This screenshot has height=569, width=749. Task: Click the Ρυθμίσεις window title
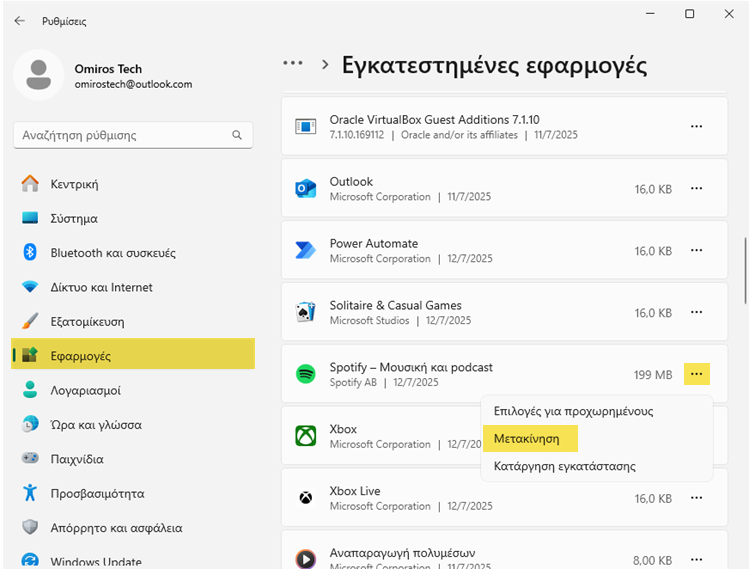pos(64,21)
